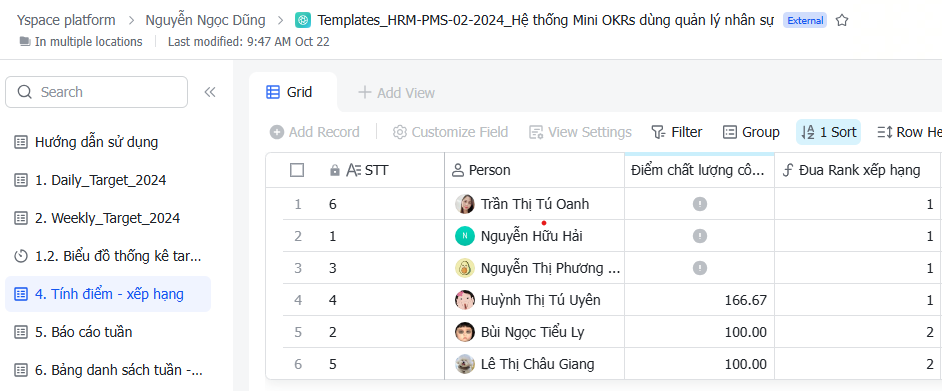942x391 pixels.
Task: Open Customize Field settings
Action: [x=450, y=132]
